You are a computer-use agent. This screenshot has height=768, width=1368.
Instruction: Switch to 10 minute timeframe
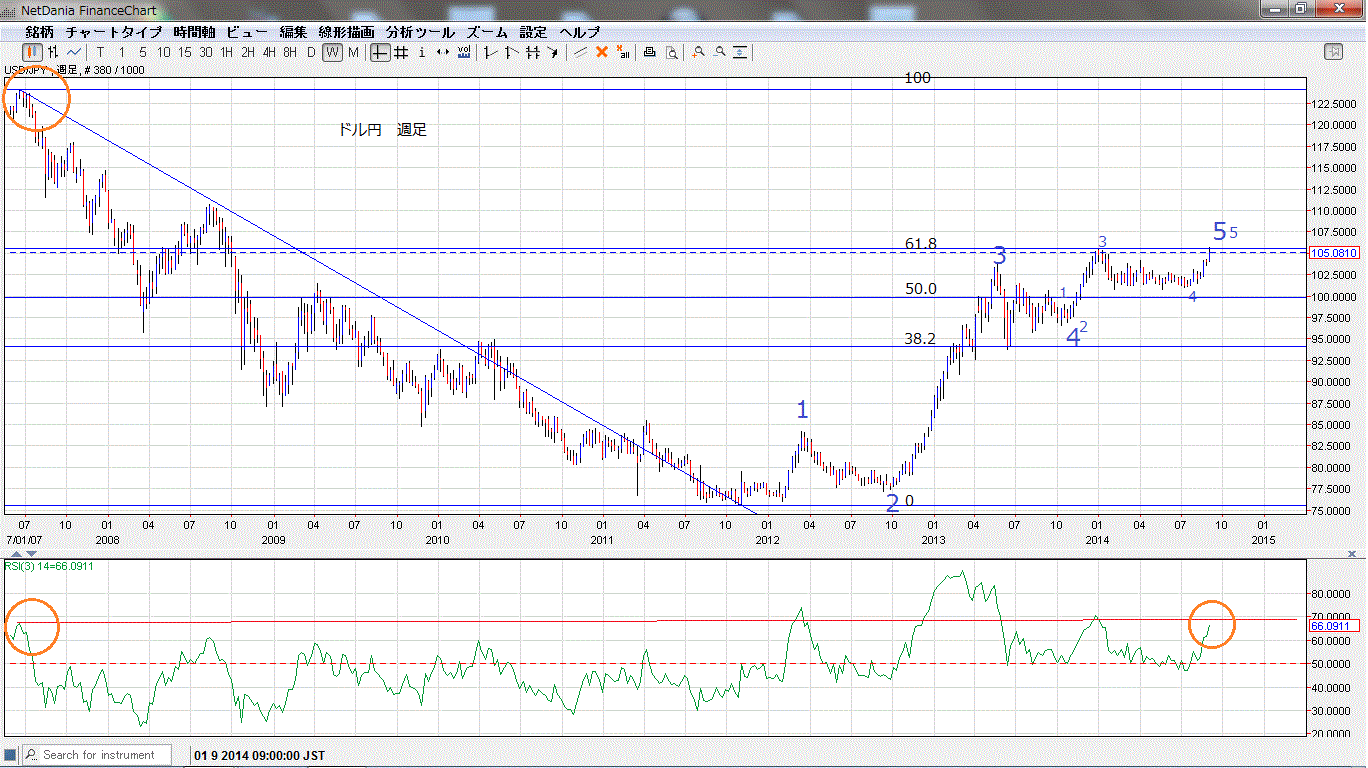click(164, 52)
